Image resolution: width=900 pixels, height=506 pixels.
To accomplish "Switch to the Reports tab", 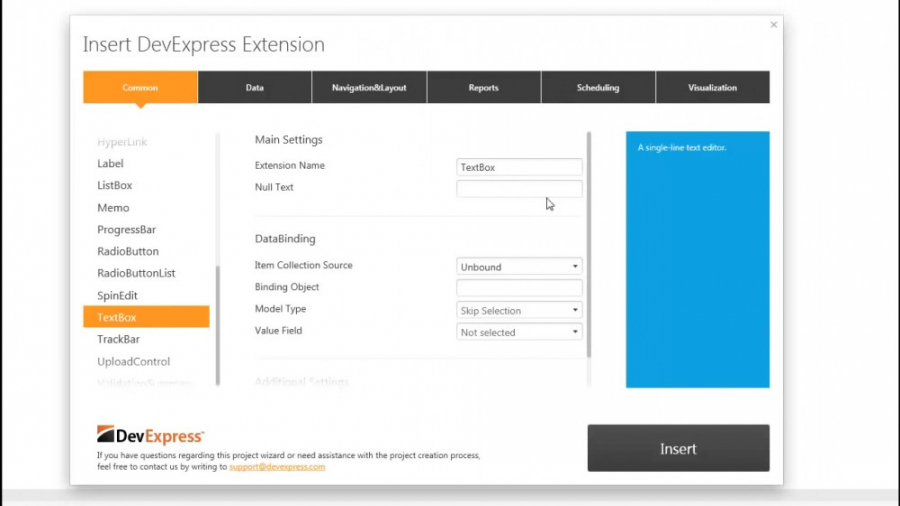I will (x=483, y=87).
